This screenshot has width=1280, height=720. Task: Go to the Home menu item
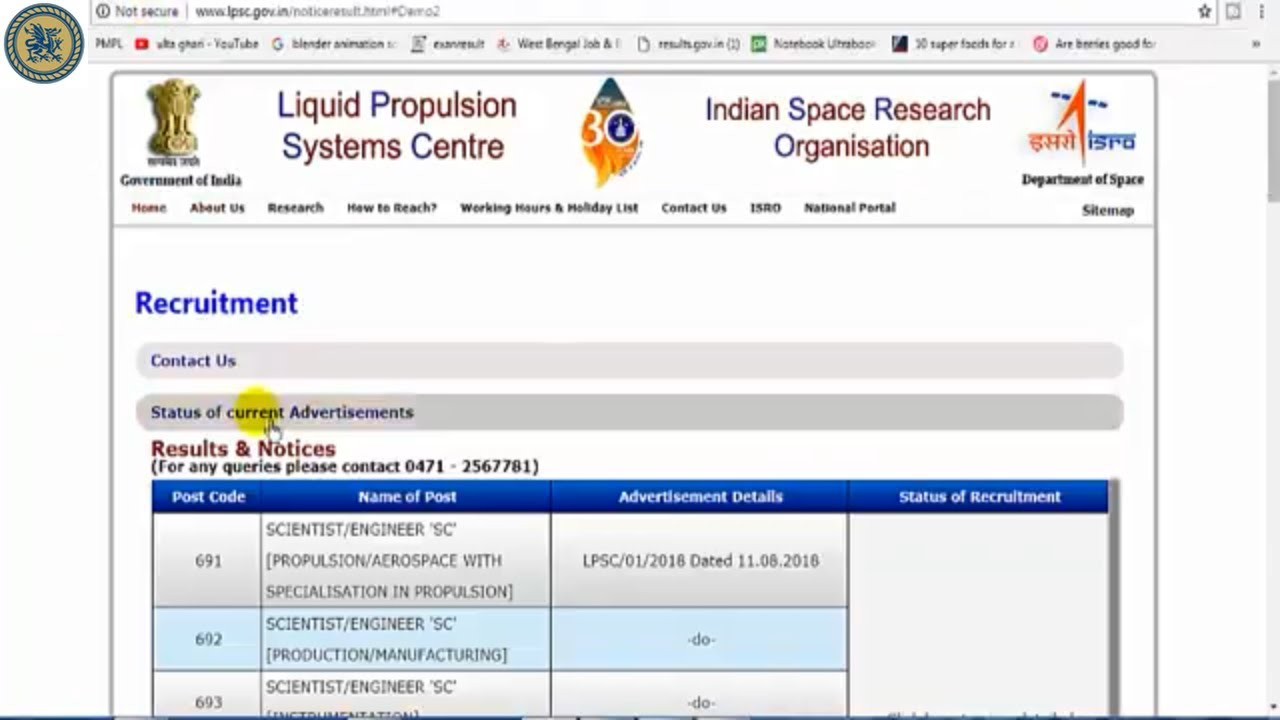click(149, 208)
